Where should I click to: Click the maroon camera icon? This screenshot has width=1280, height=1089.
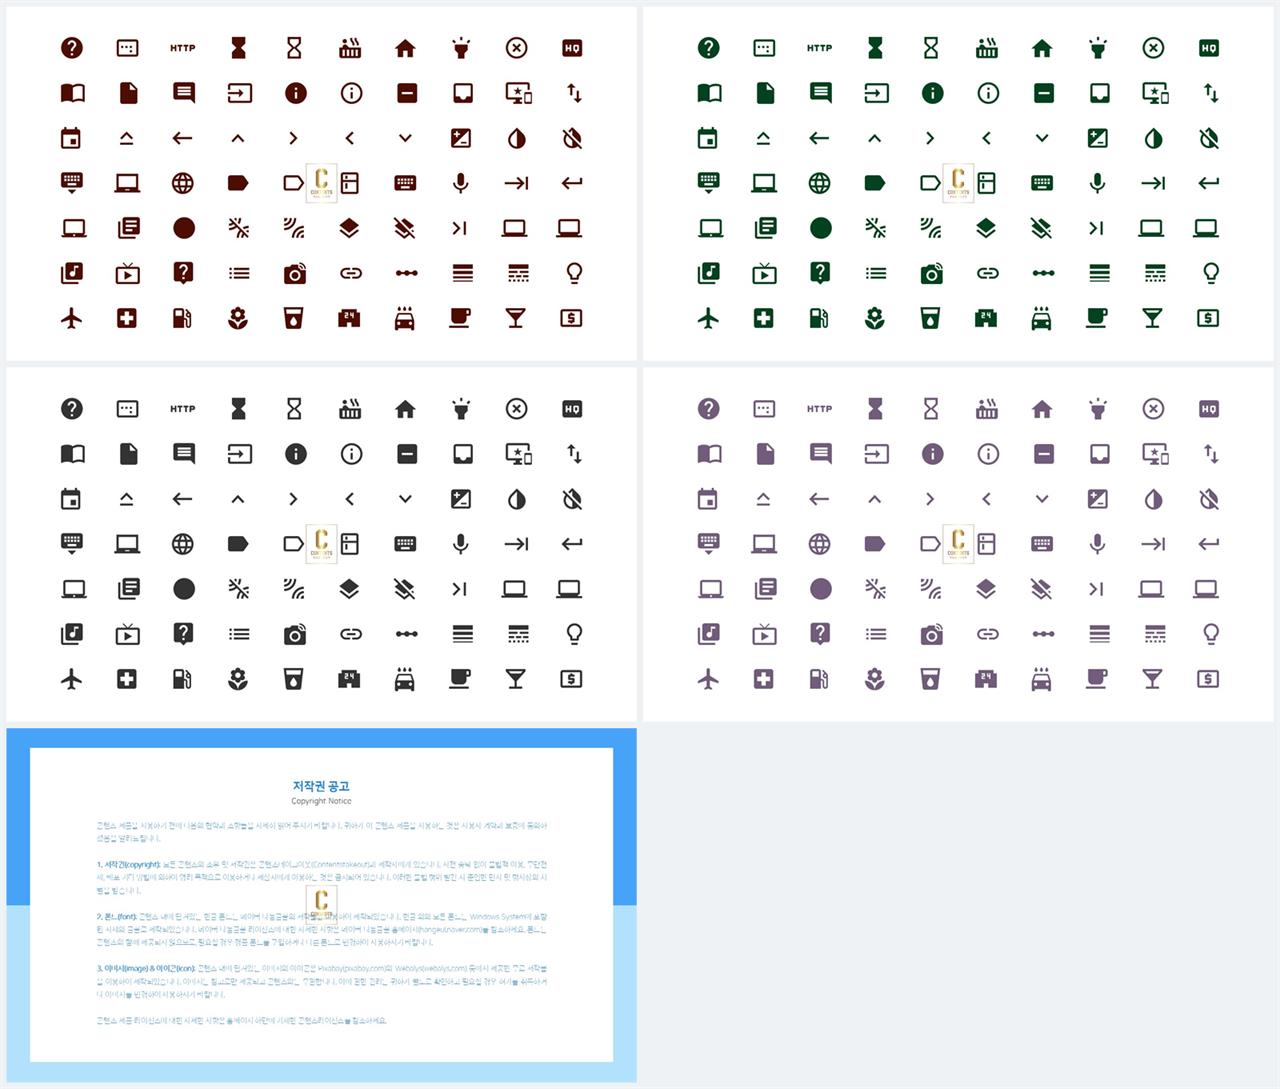coord(295,273)
